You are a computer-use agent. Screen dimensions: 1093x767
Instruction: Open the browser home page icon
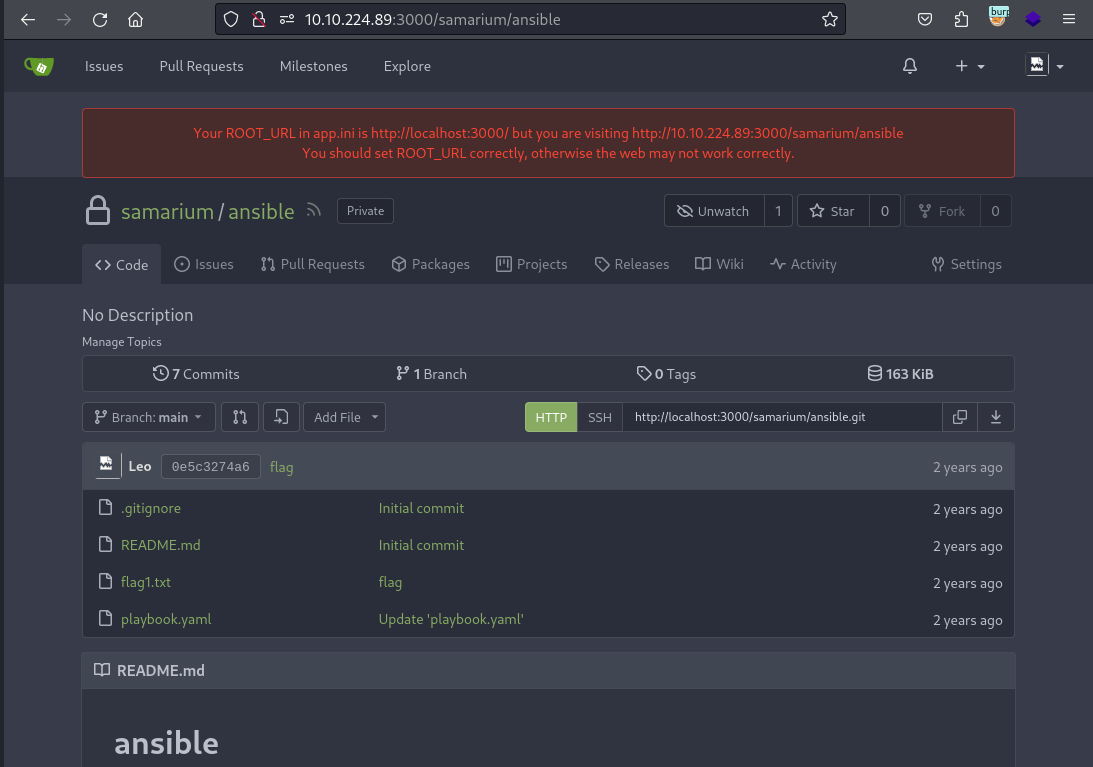coord(135,20)
